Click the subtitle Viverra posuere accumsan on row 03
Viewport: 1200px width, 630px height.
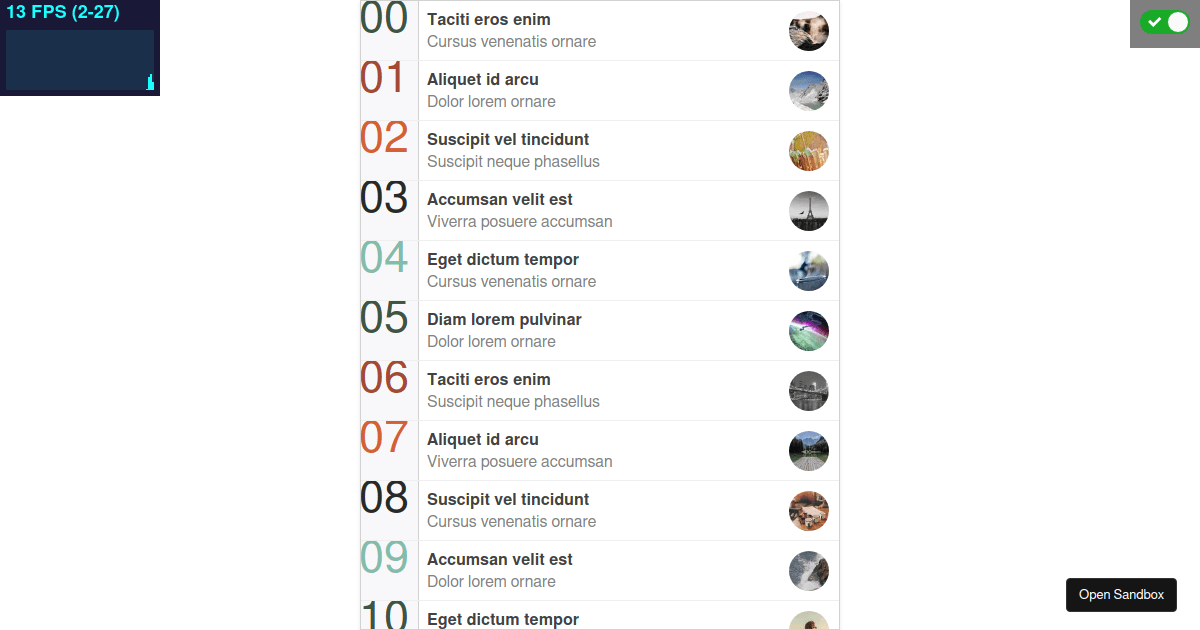point(519,221)
